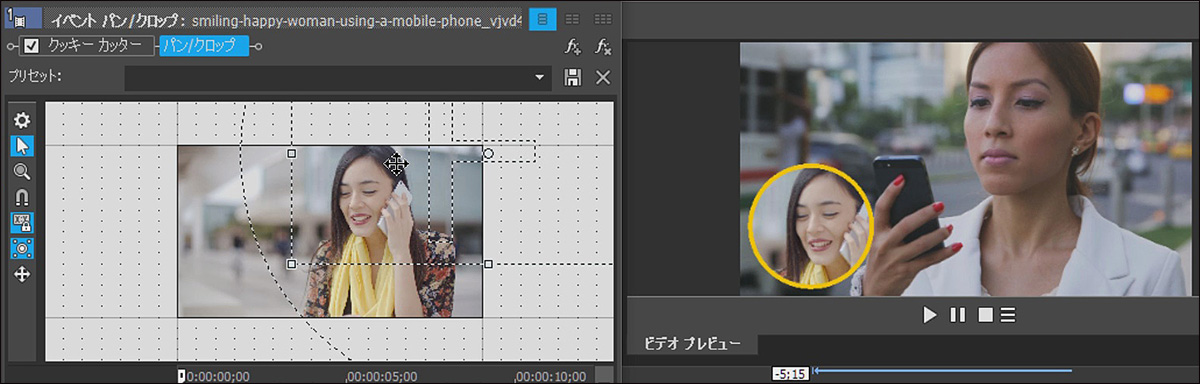Toggle the magnet snapping tool
Viewport: 1200px width, 384px height.
pos(22,197)
